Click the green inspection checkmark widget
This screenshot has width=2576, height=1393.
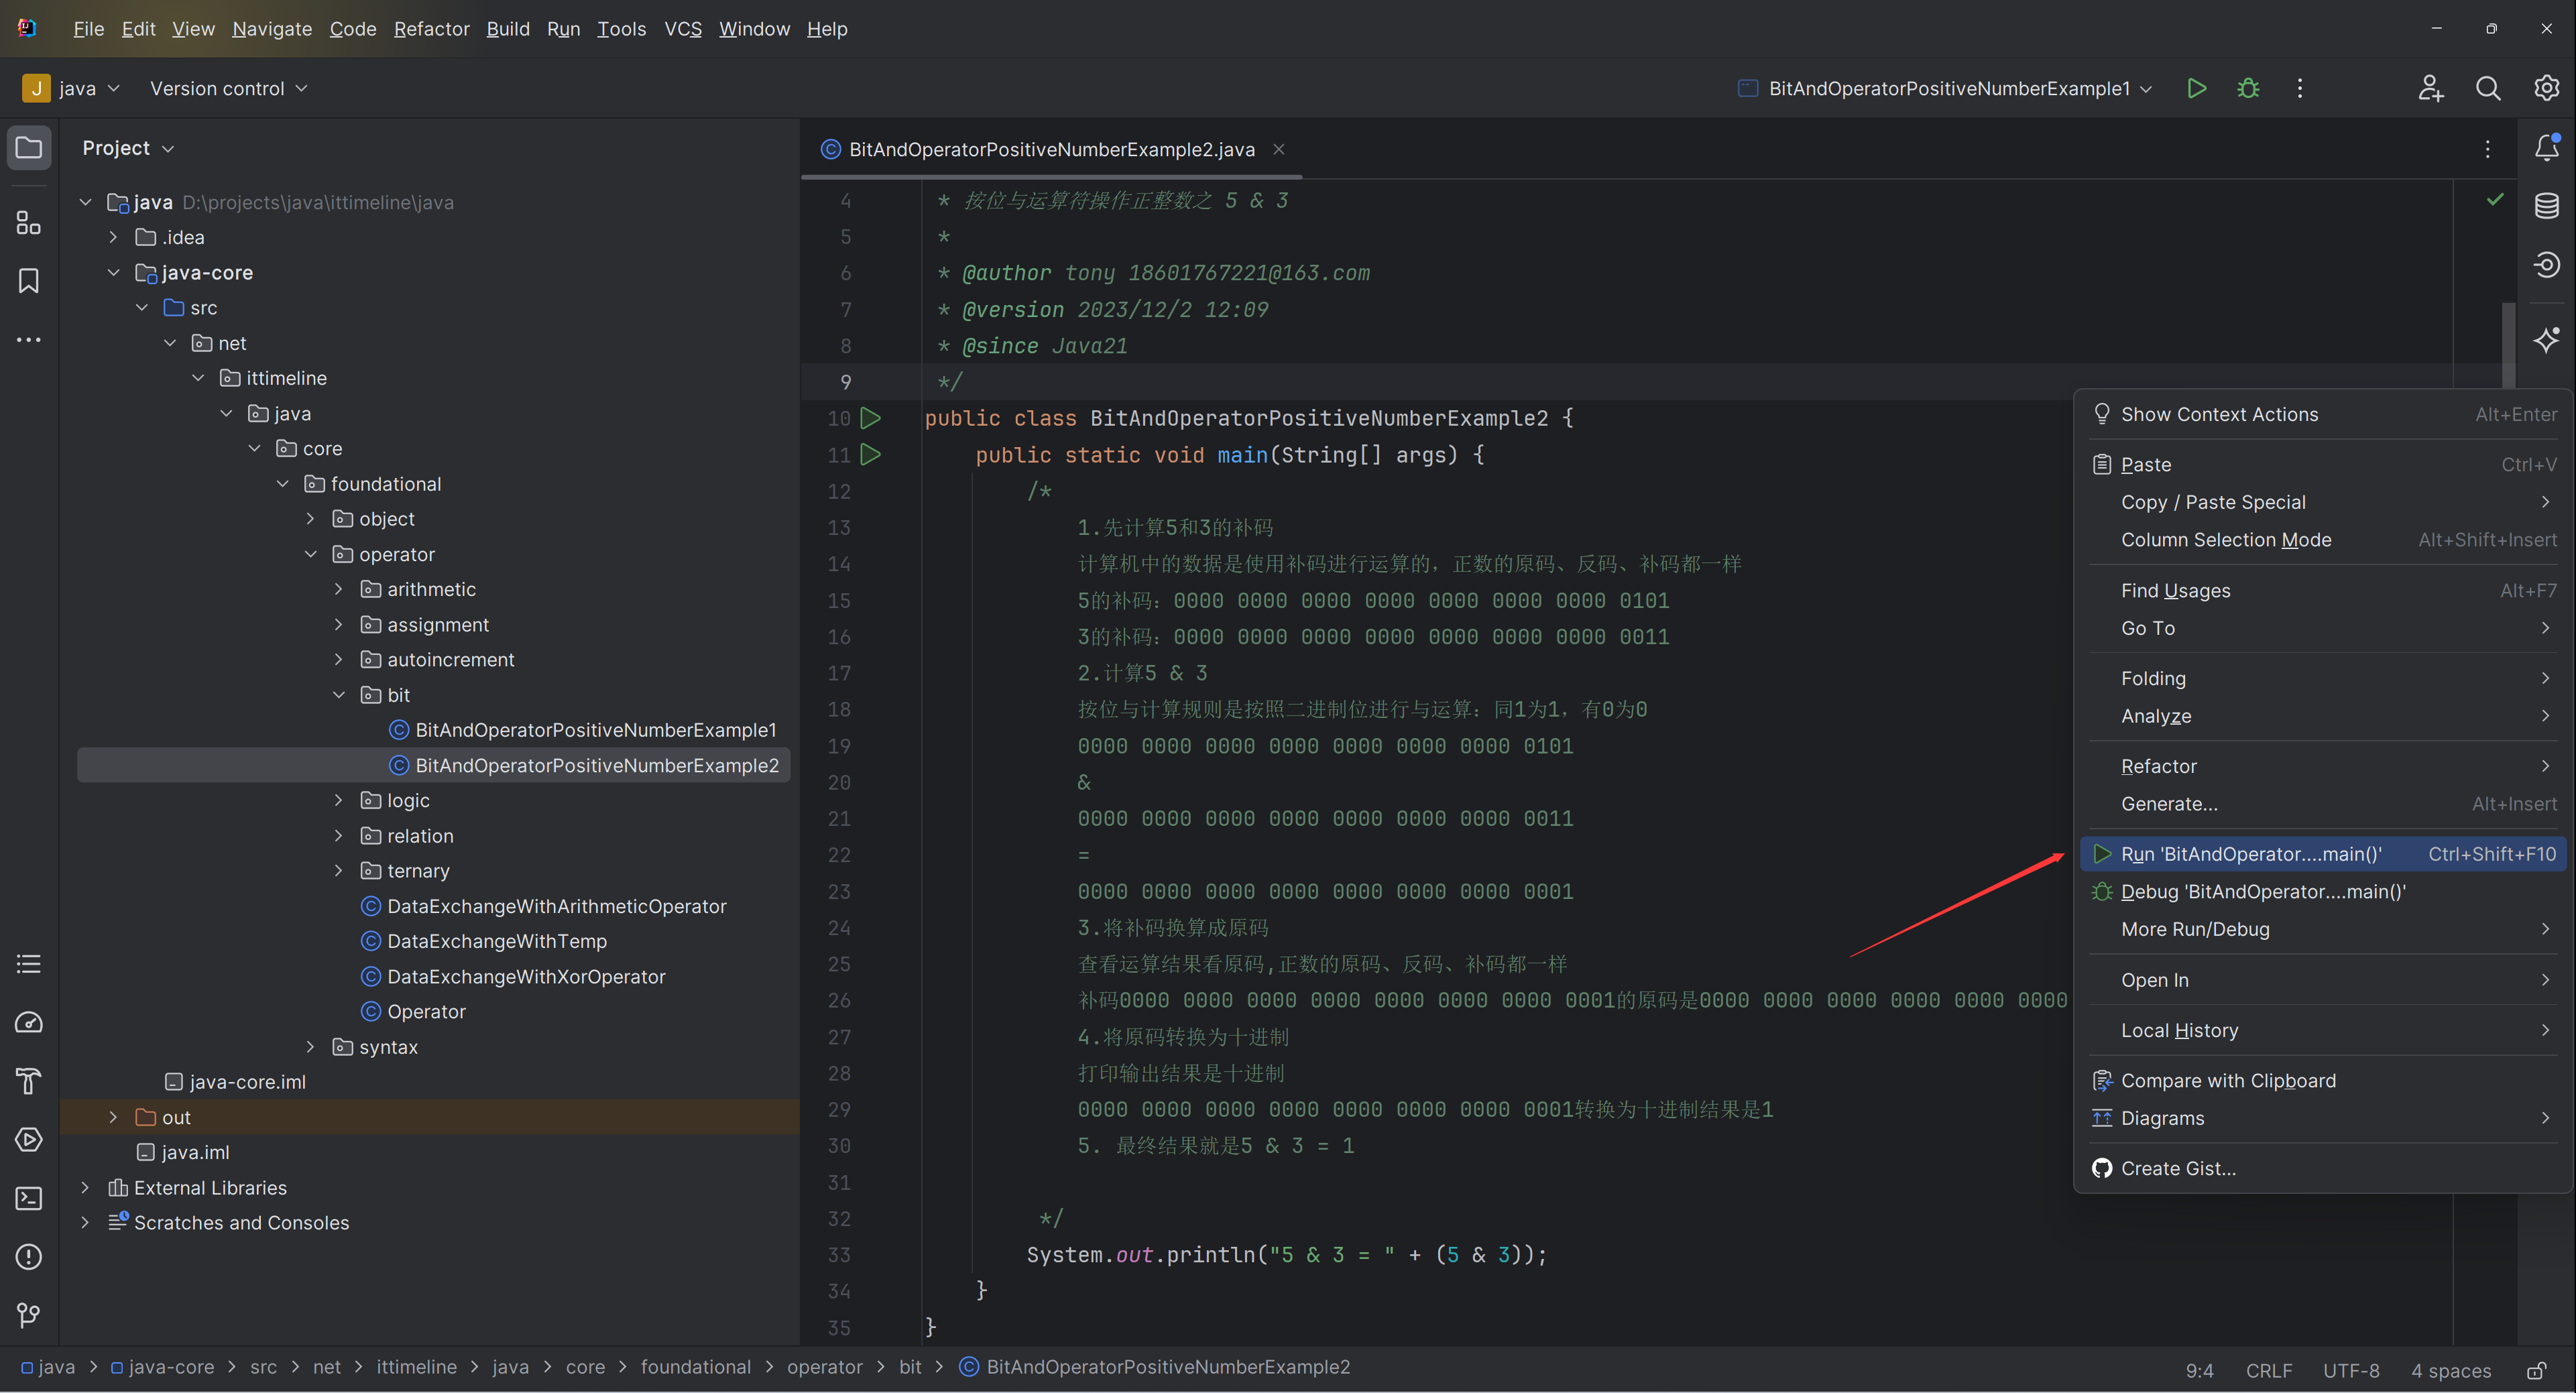point(2495,200)
